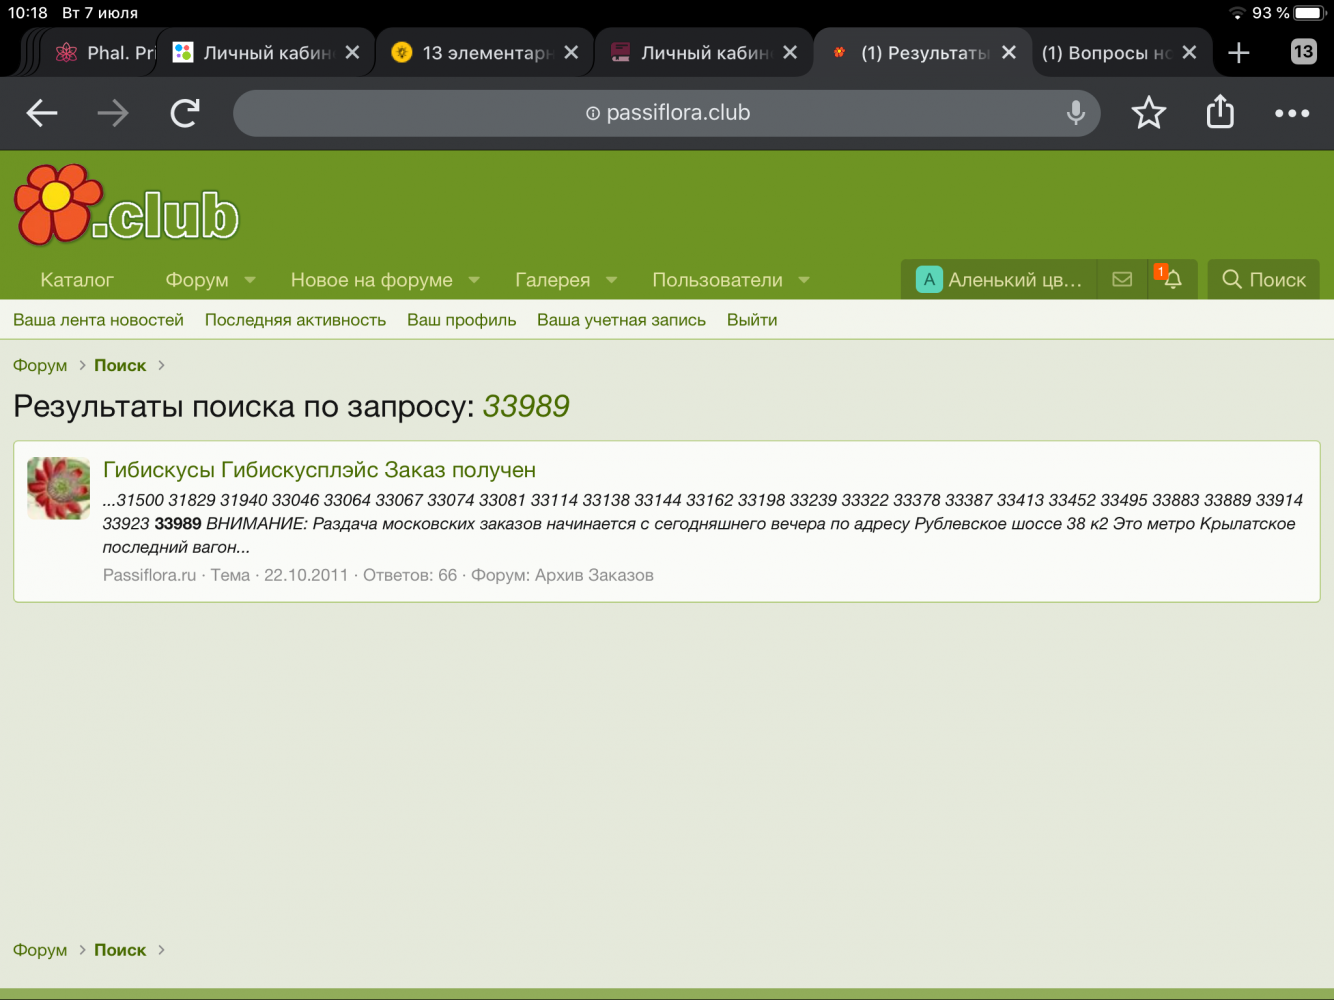1334x1000 pixels.
Task: Reload the passiflora.club page
Action: tap(185, 113)
